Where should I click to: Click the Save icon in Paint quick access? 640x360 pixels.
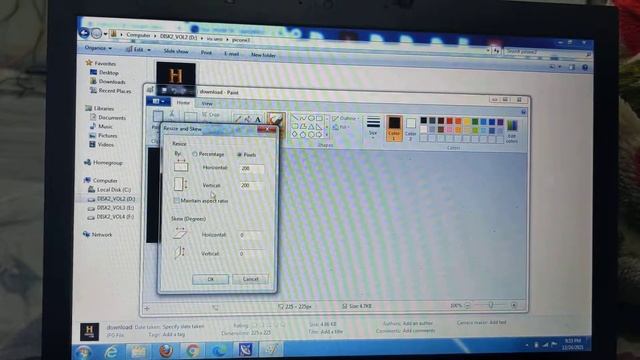point(164,90)
